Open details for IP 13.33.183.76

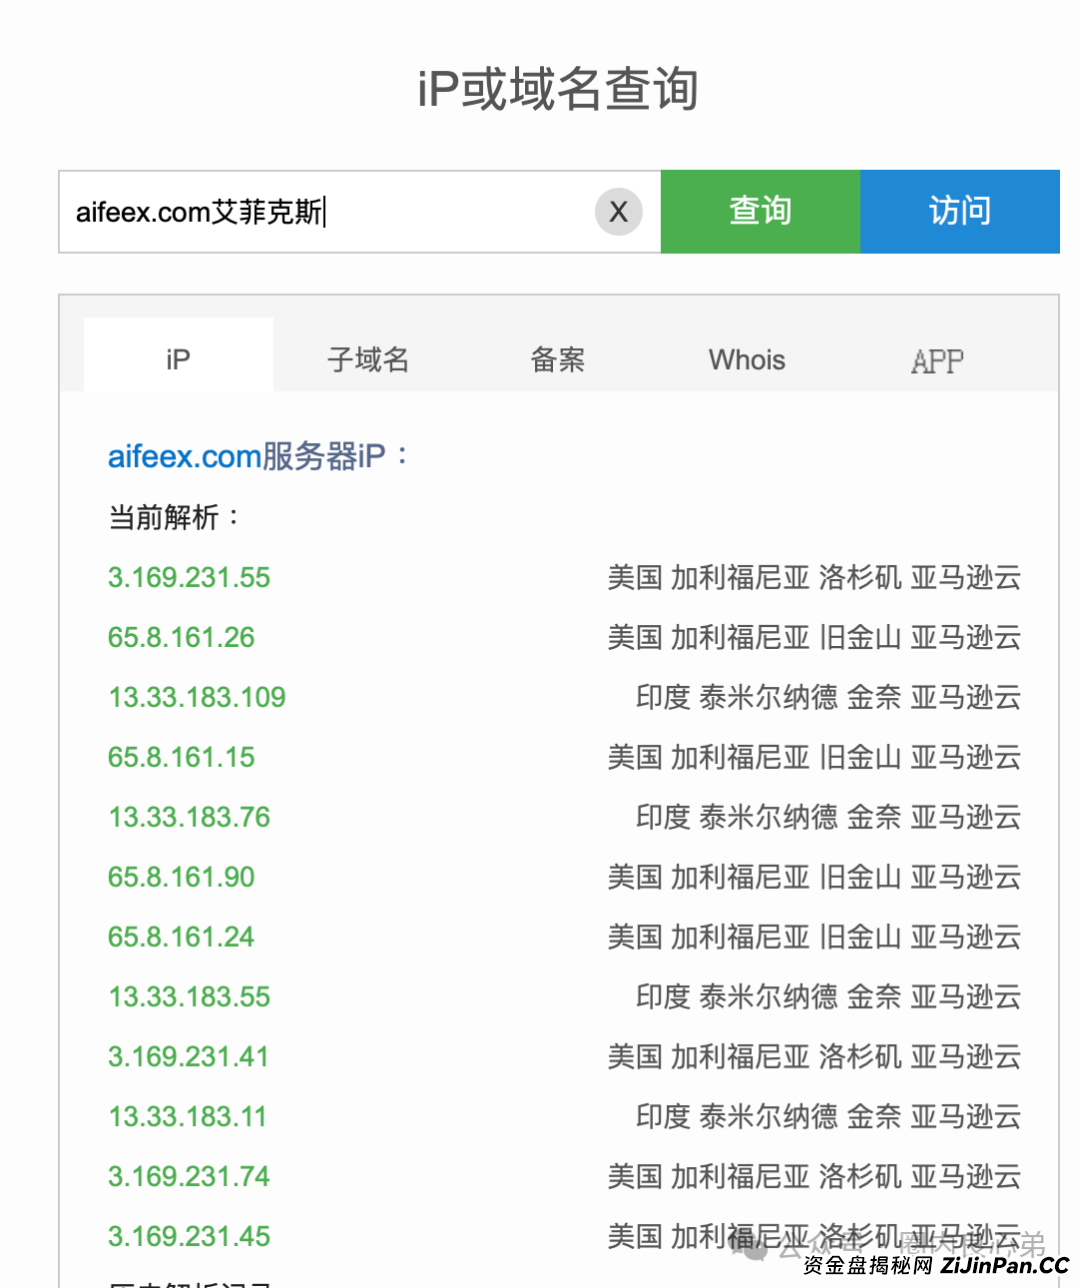[x=188, y=817]
